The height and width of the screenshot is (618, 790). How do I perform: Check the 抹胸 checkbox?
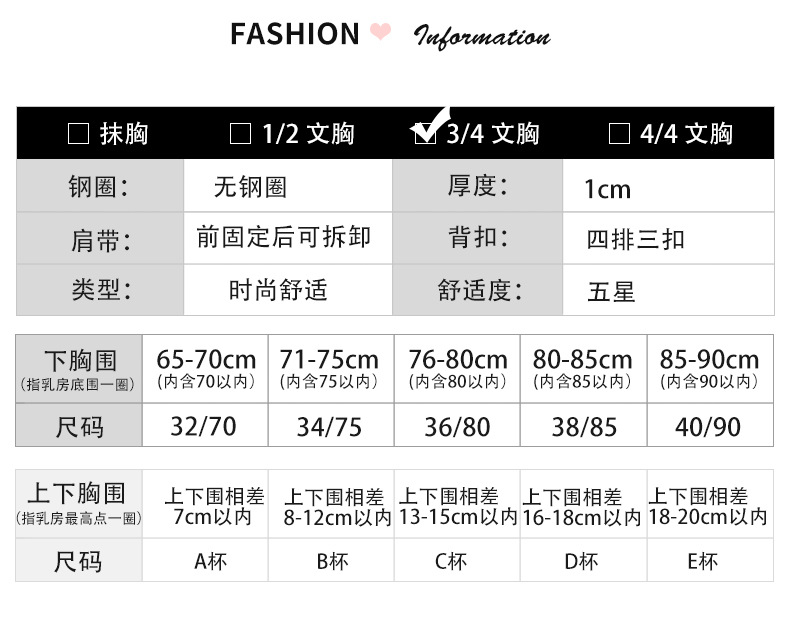point(78,134)
